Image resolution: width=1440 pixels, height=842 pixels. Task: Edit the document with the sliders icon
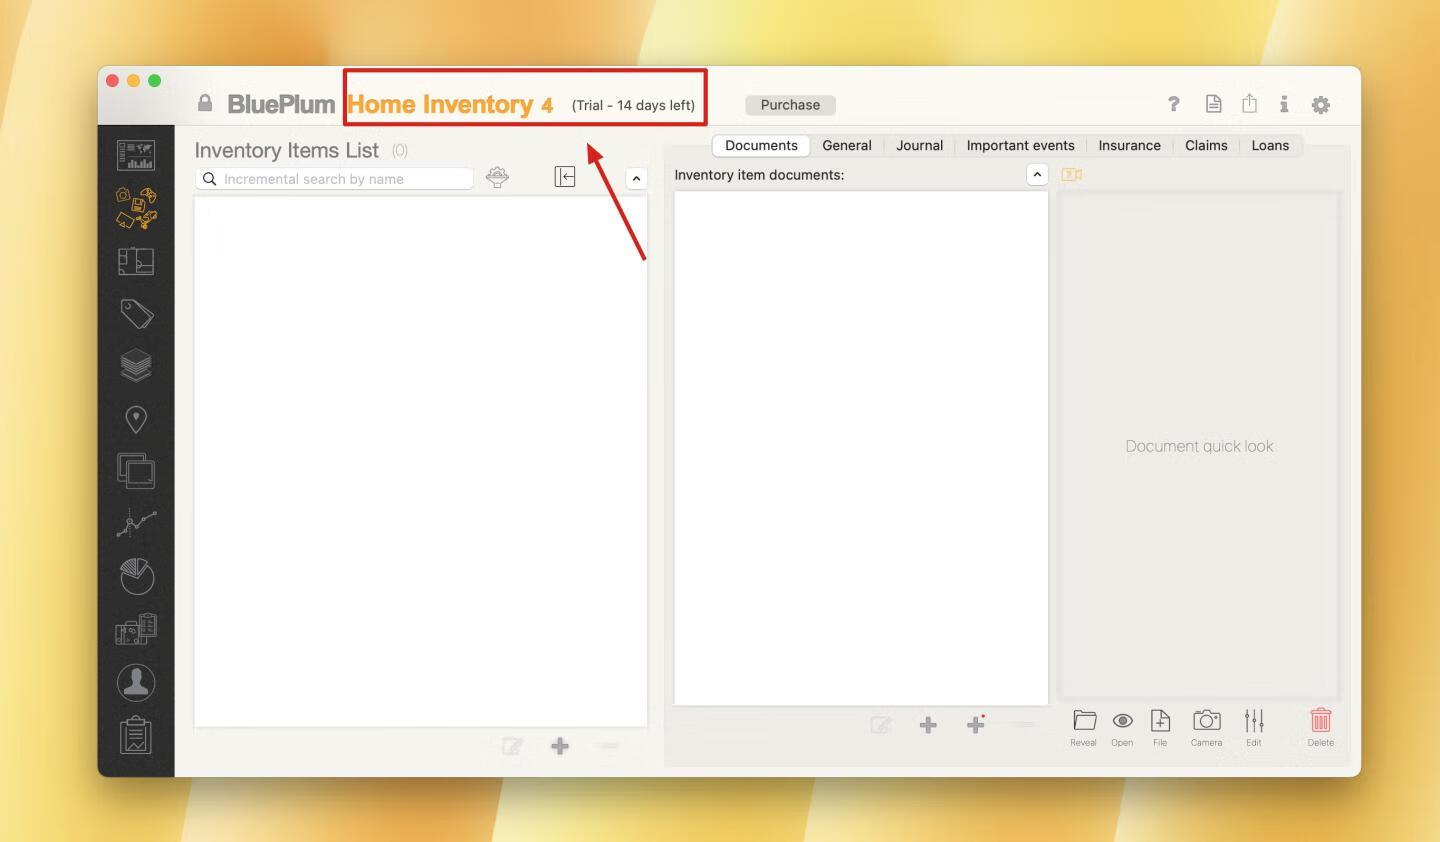point(1254,727)
